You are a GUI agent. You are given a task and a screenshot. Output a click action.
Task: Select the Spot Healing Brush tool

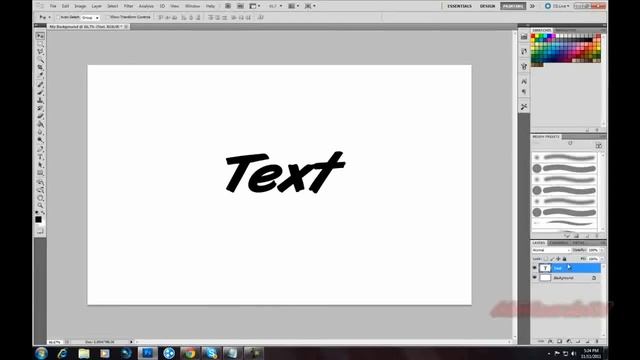(40, 84)
